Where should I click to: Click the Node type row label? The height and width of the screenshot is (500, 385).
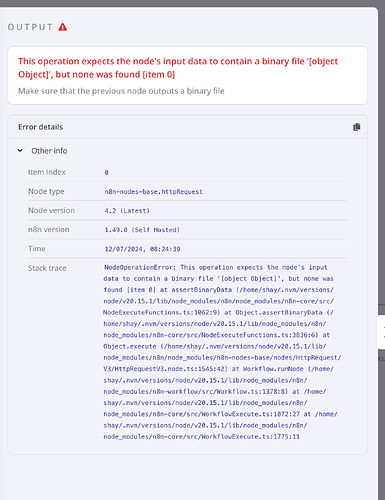[46, 191]
